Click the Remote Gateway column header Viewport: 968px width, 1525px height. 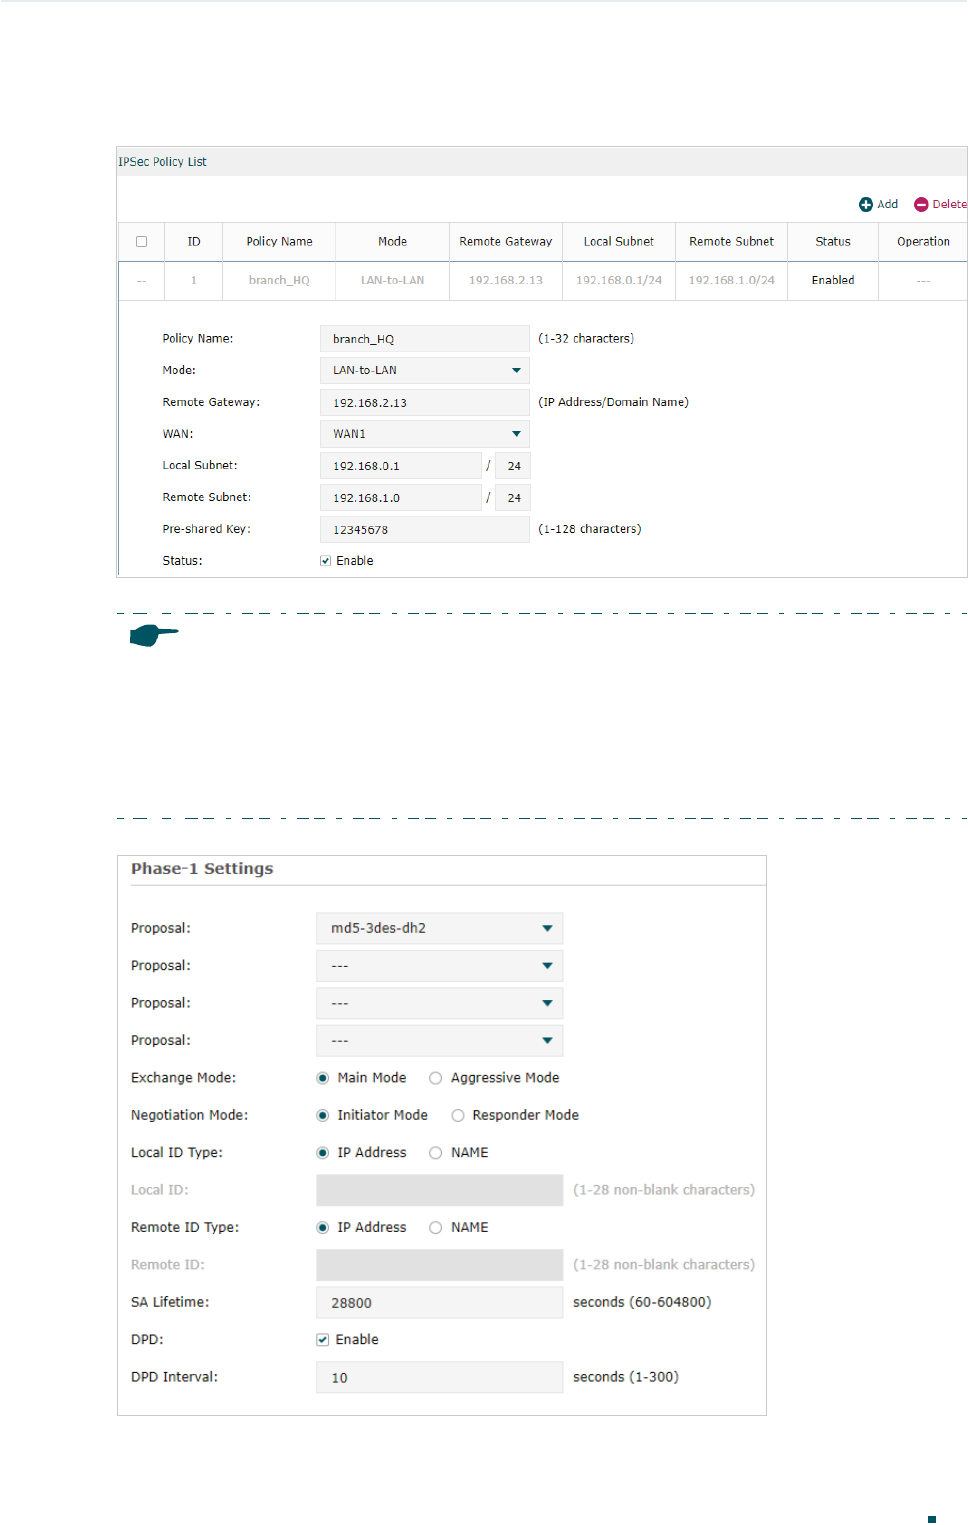pos(506,242)
